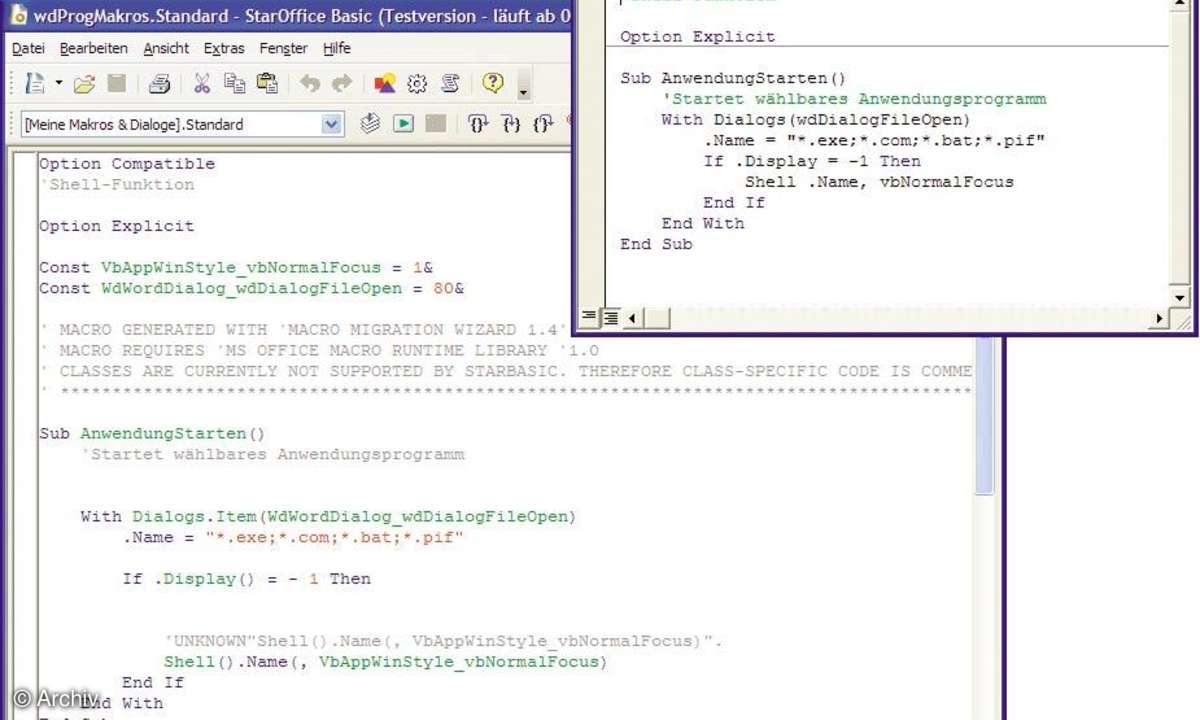
Task: Open the Bearbeiten menu
Action: [94, 48]
